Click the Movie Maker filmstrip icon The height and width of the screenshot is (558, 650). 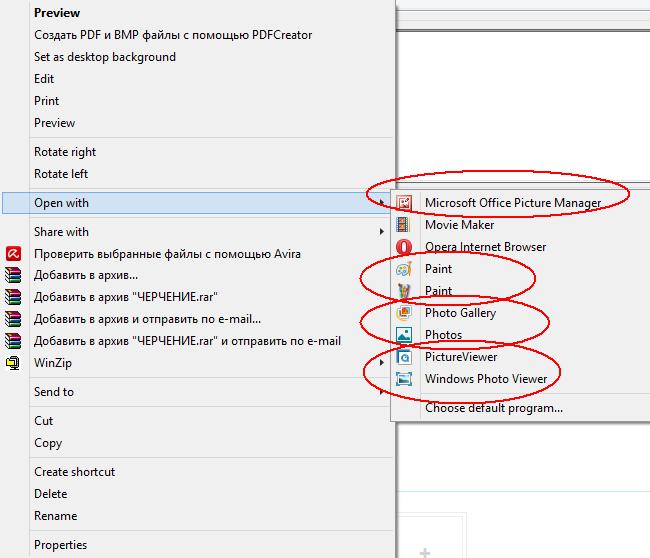(404, 225)
